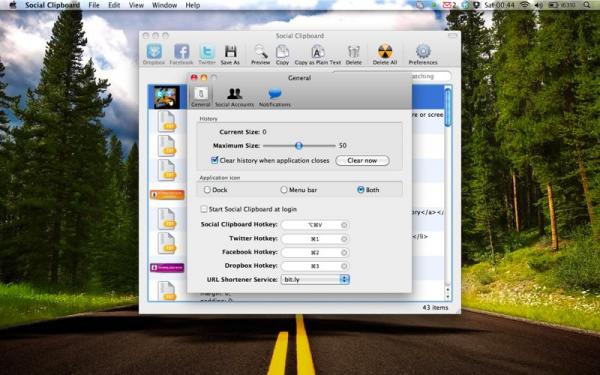Click Copy as Plain Text icon
The height and width of the screenshot is (375, 600).
point(318,52)
